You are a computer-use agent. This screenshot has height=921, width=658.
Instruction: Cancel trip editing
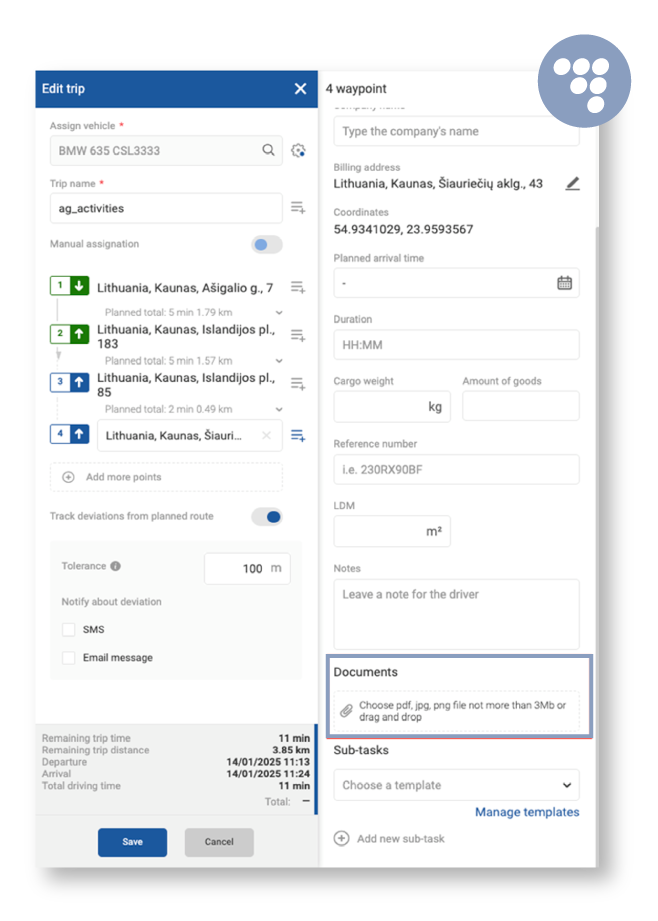tap(219, 842)
